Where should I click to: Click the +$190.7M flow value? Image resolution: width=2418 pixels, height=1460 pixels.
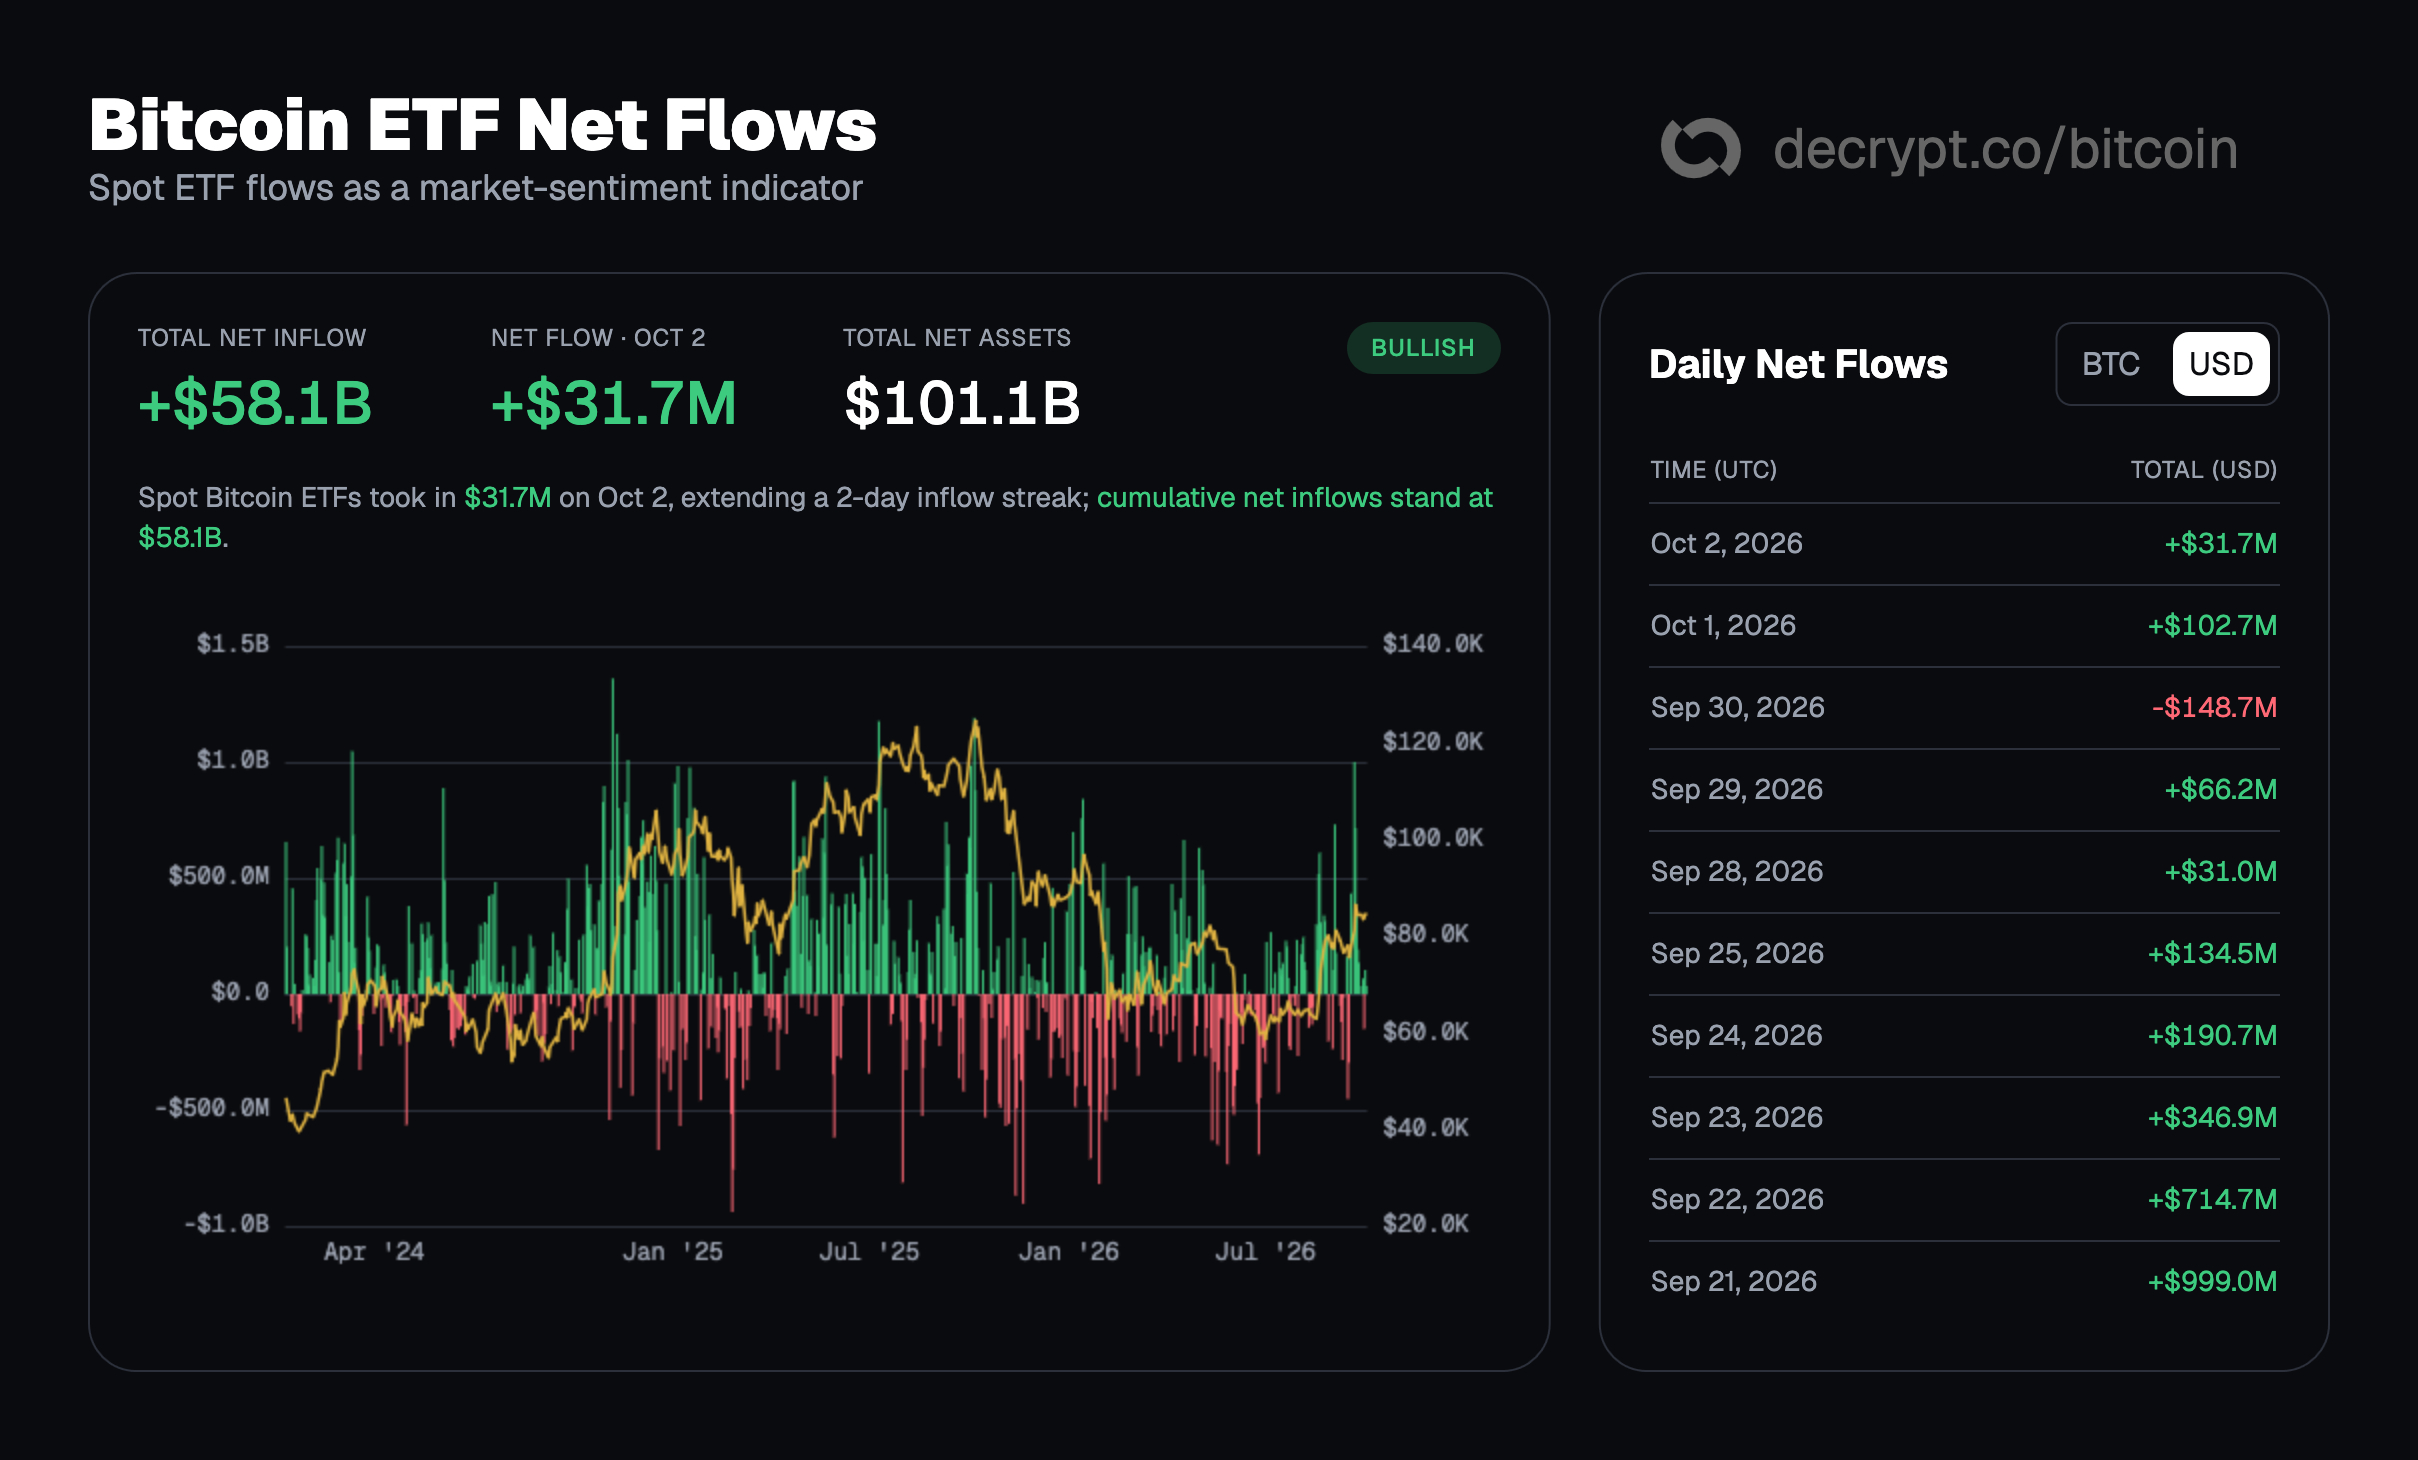coord(2212,1035)
